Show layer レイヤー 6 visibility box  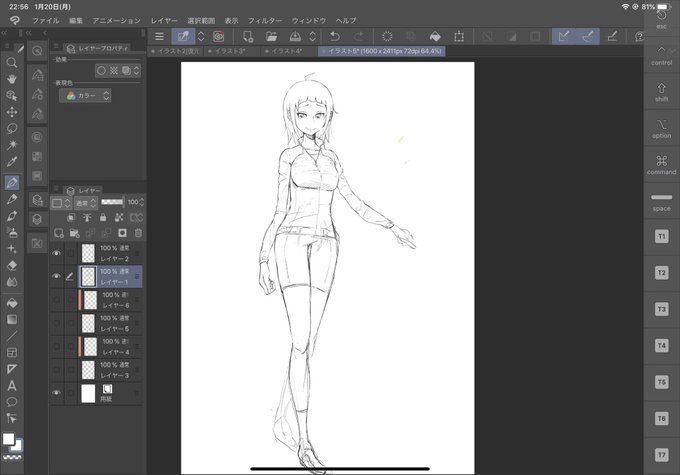[56, 300]
